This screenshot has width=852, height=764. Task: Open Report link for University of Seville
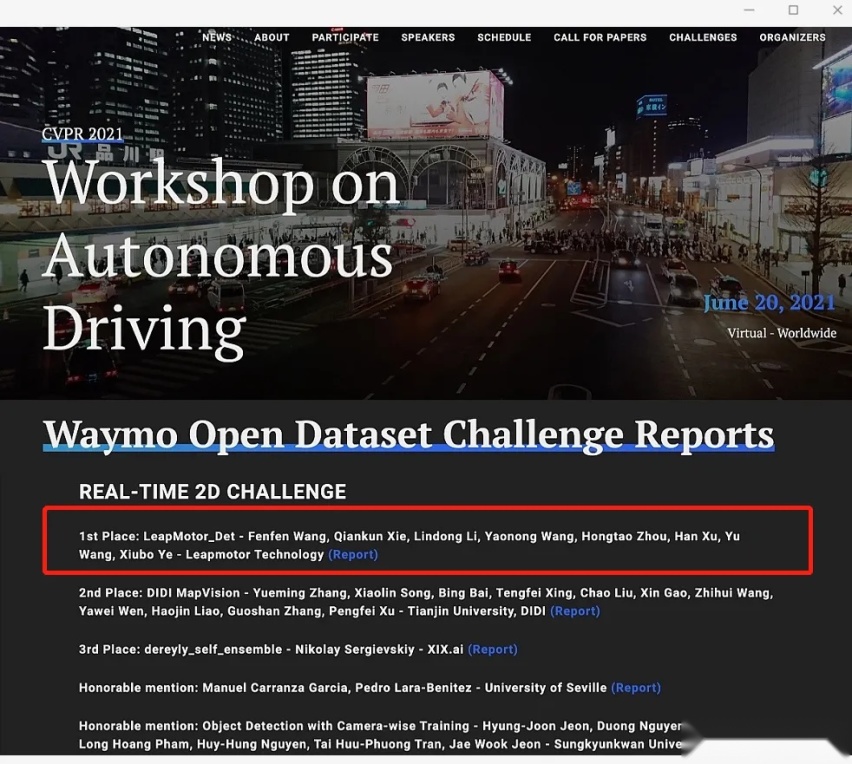tap(636, 688)
